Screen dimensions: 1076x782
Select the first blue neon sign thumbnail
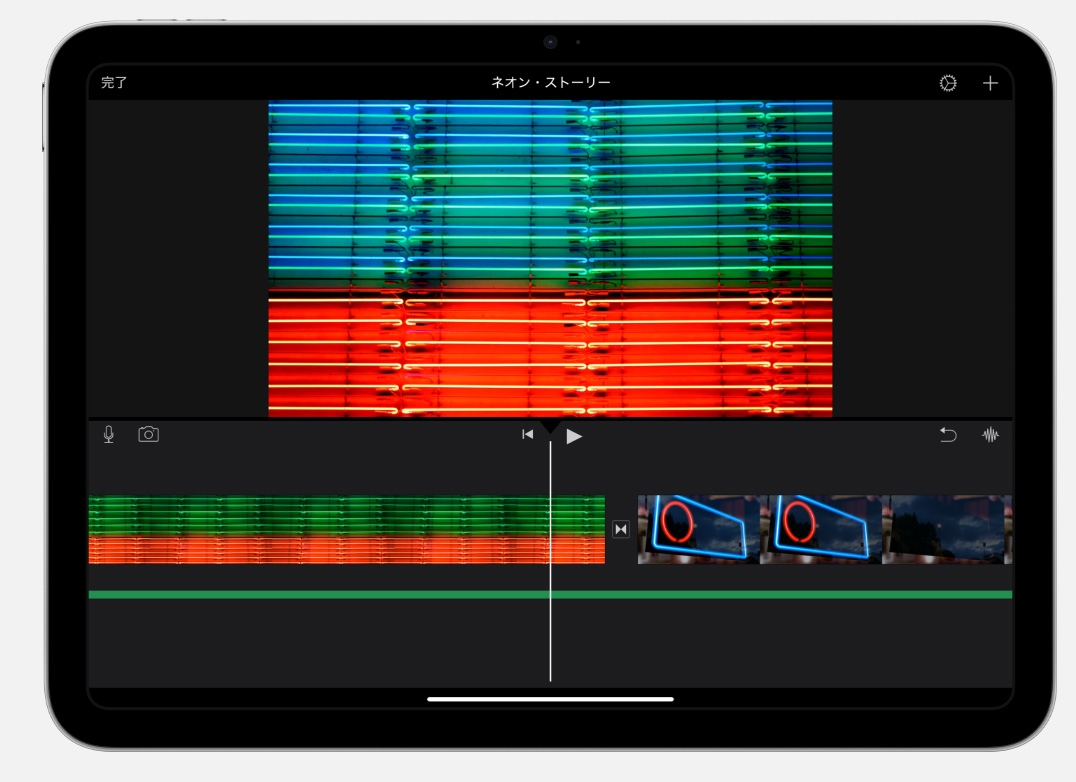698,529
